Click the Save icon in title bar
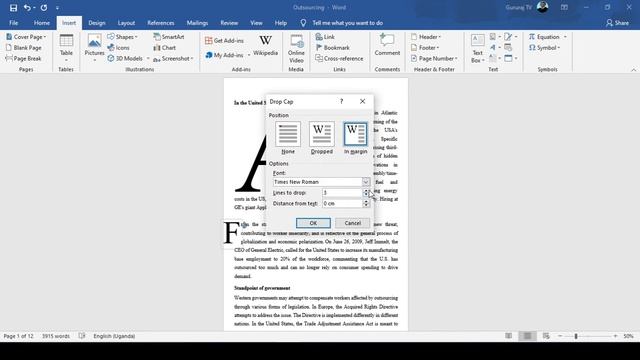 pyautogui.click(x=13, y=8)
